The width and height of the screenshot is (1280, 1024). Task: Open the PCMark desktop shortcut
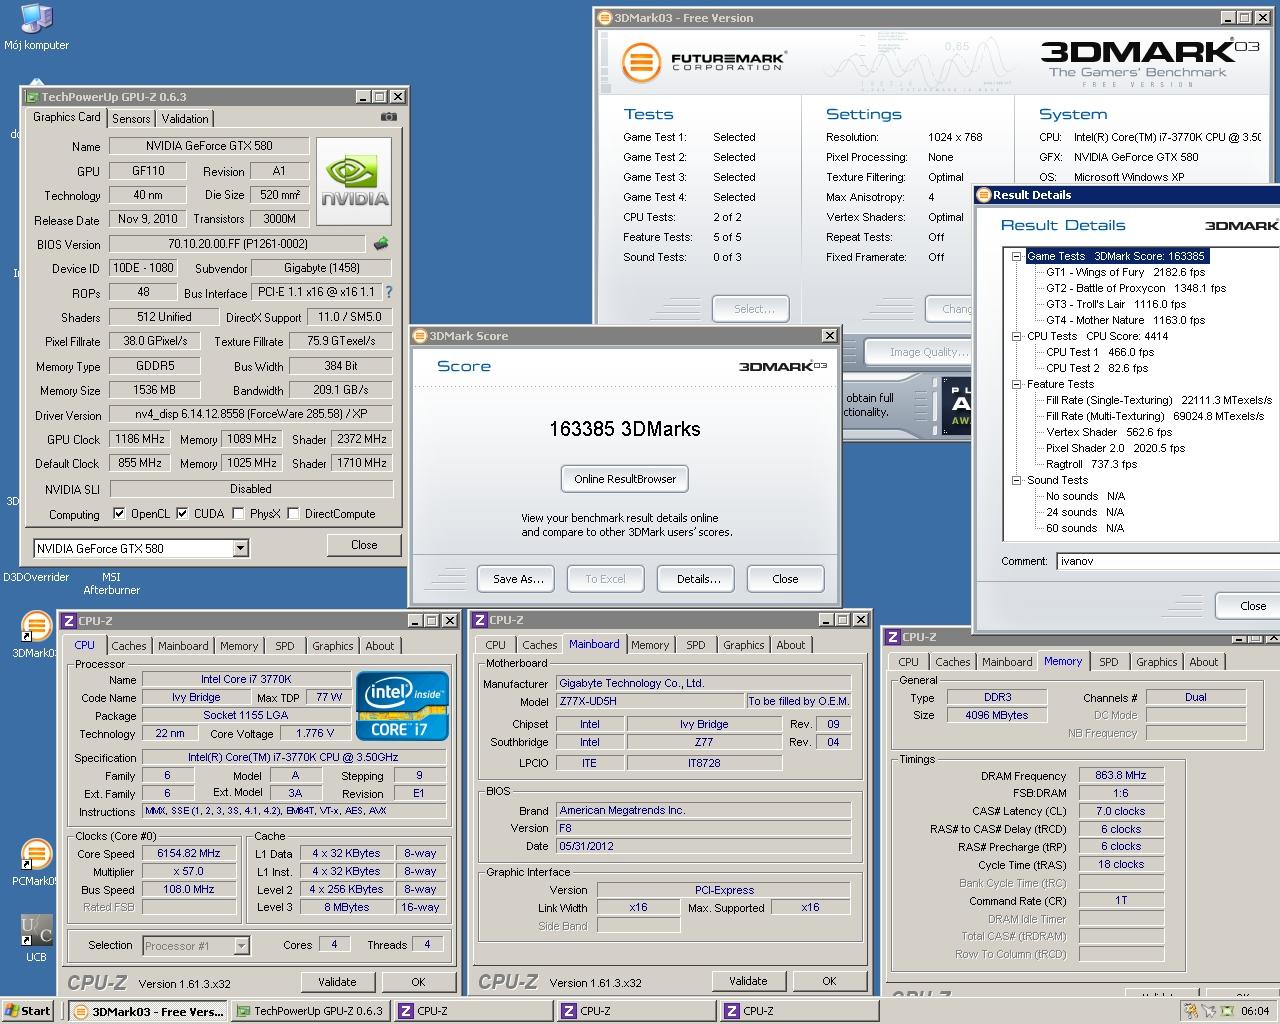coord(36,862)
